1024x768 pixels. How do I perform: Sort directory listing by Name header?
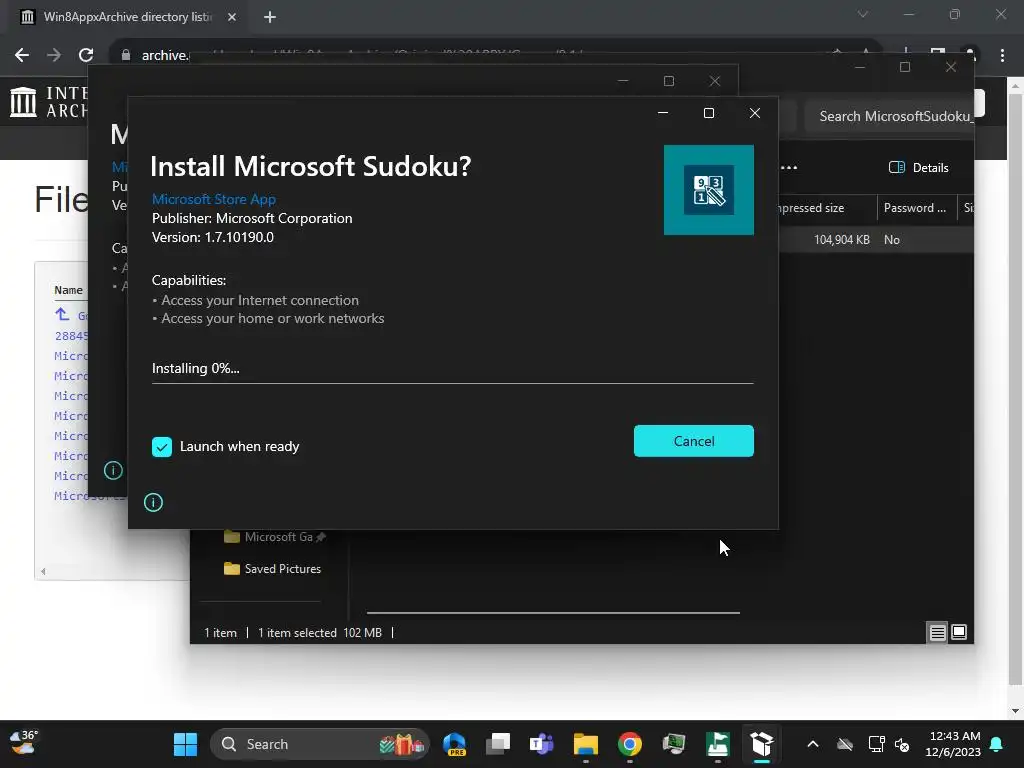click(69, 290)
